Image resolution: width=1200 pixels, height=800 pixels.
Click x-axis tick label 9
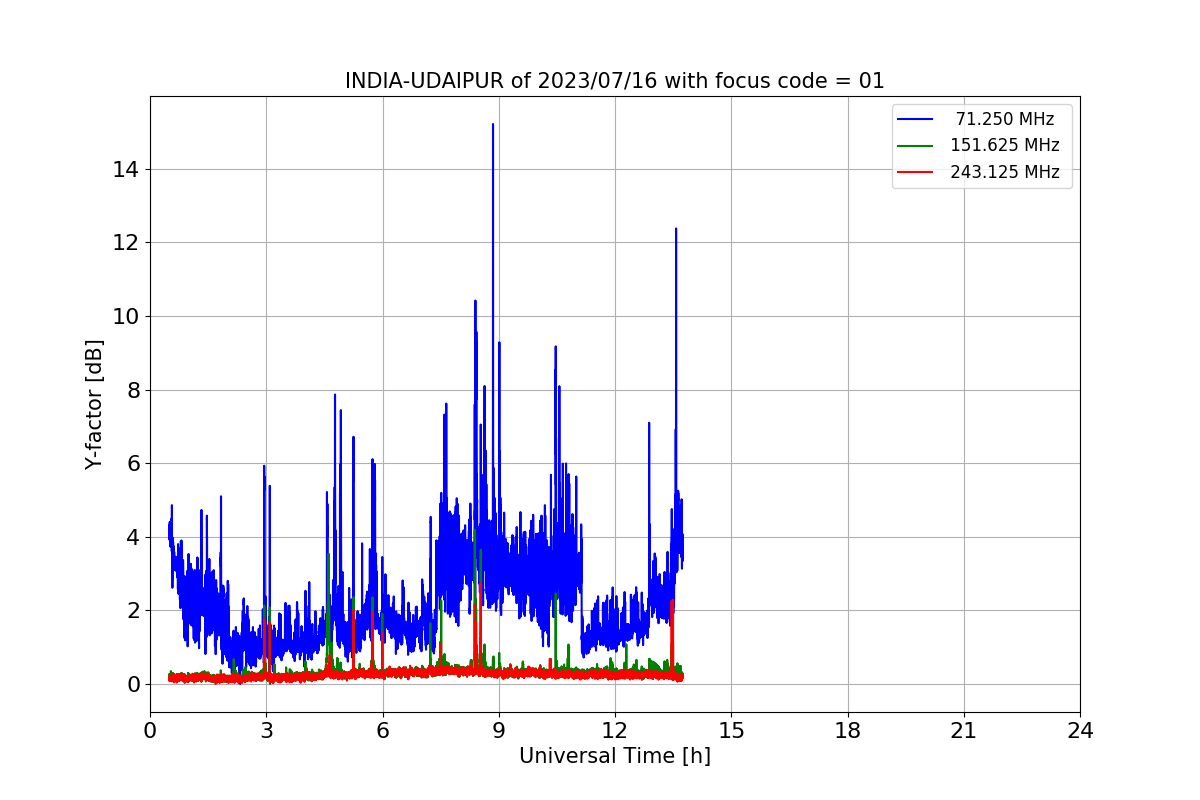tap(499, 731)
